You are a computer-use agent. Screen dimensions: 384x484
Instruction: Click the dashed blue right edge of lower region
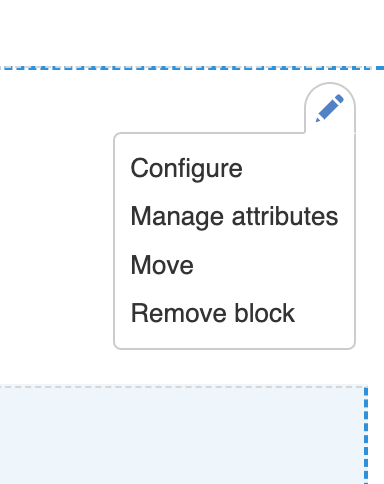366,435
